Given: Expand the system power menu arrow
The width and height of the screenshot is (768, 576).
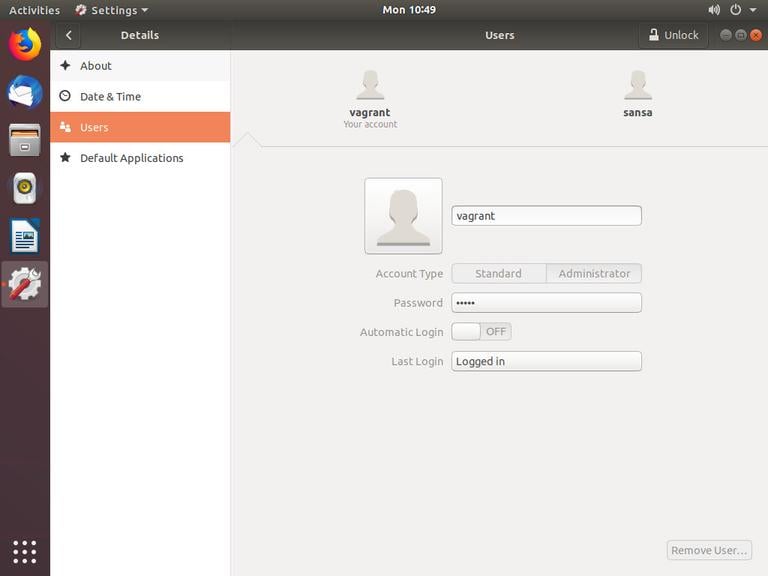Looking at the screenshot, I should (752, 10).
